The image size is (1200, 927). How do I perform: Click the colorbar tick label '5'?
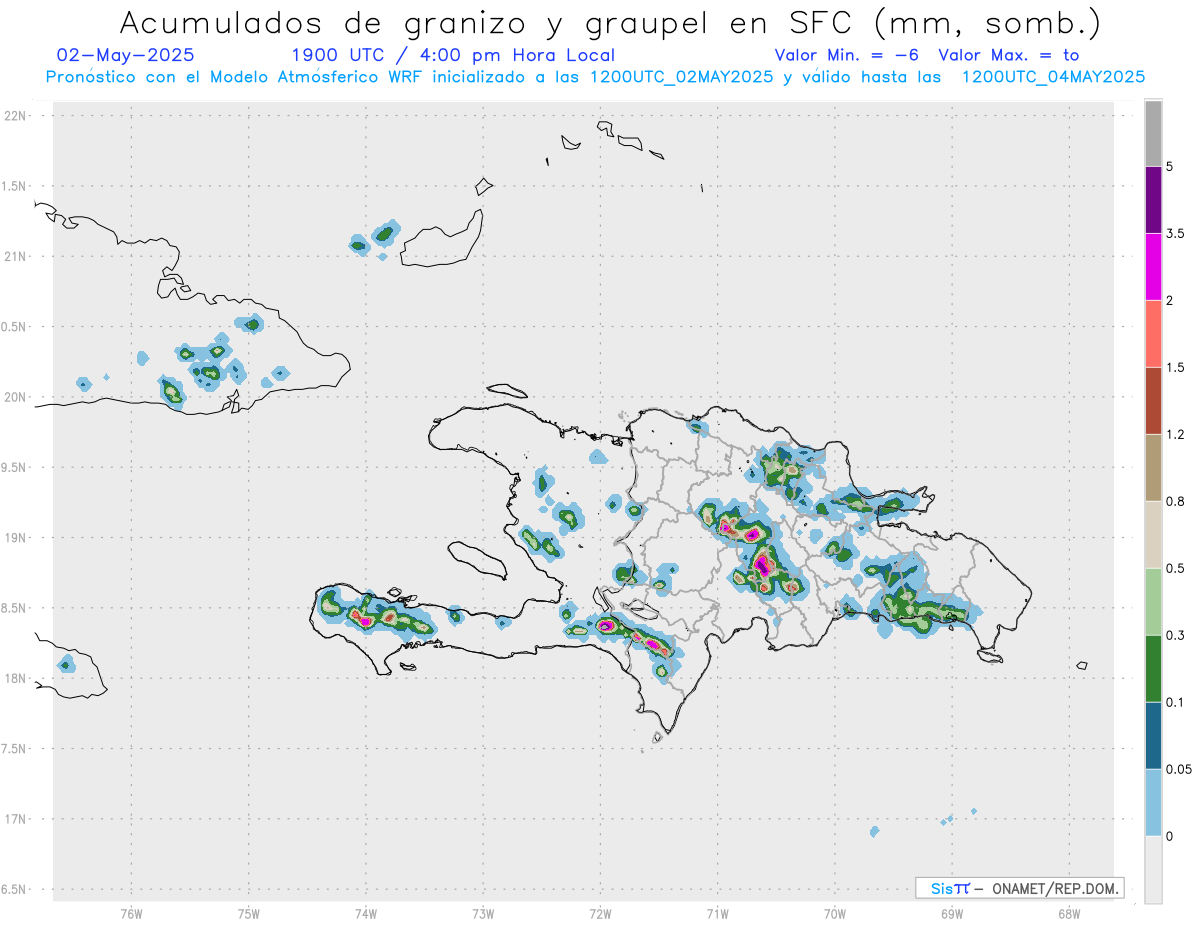click(1170, 167)
